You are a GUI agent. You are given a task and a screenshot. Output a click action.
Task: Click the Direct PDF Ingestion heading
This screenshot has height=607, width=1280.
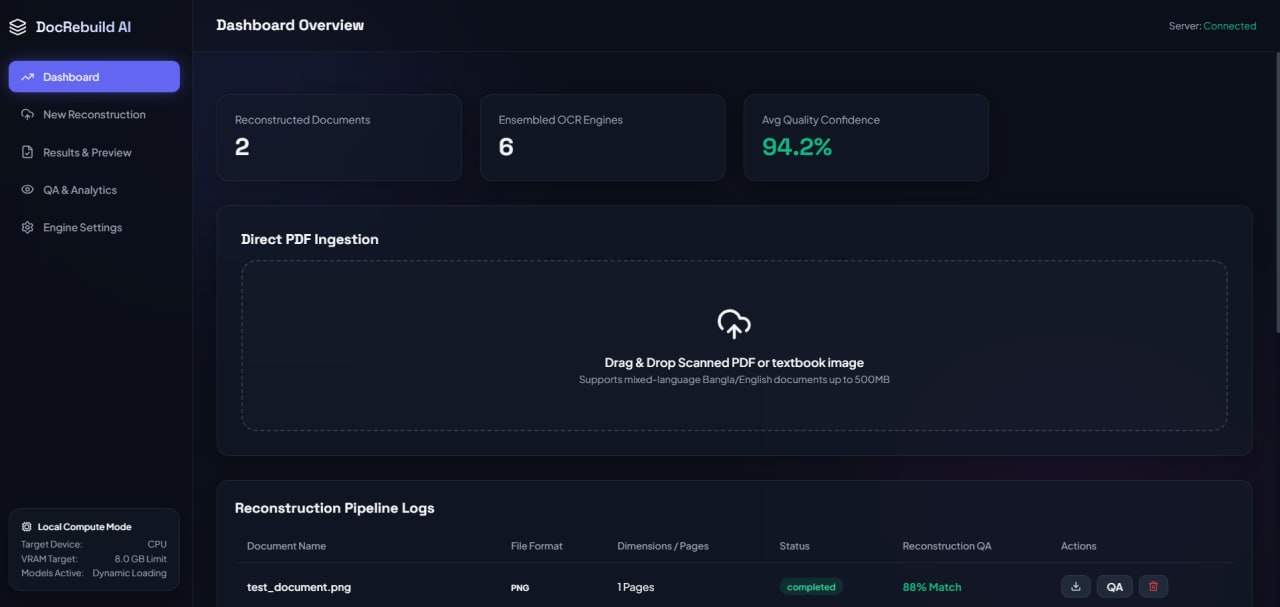pos(310,240)
